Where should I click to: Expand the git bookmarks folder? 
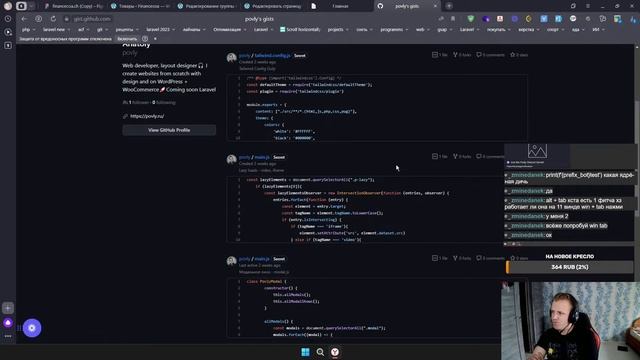[102, 30]
